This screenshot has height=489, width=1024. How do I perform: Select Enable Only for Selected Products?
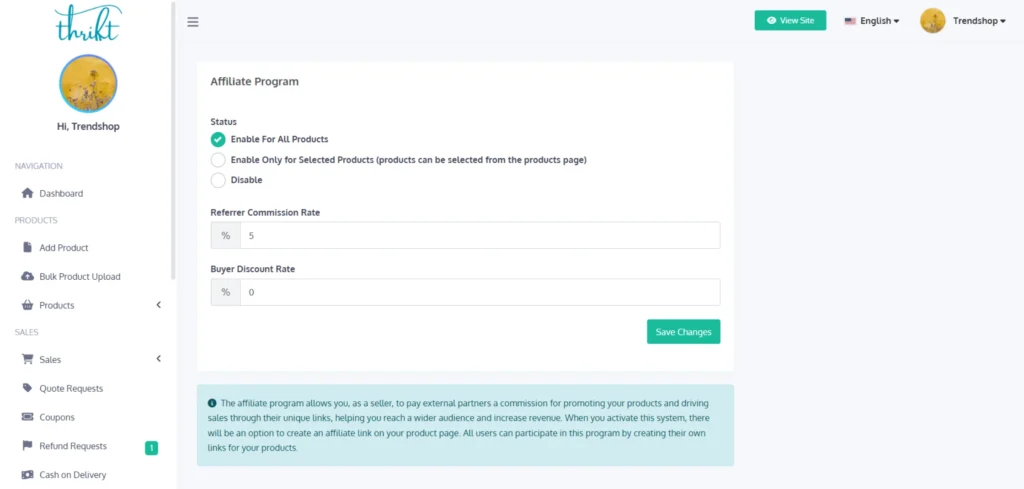tap(218, 160)
